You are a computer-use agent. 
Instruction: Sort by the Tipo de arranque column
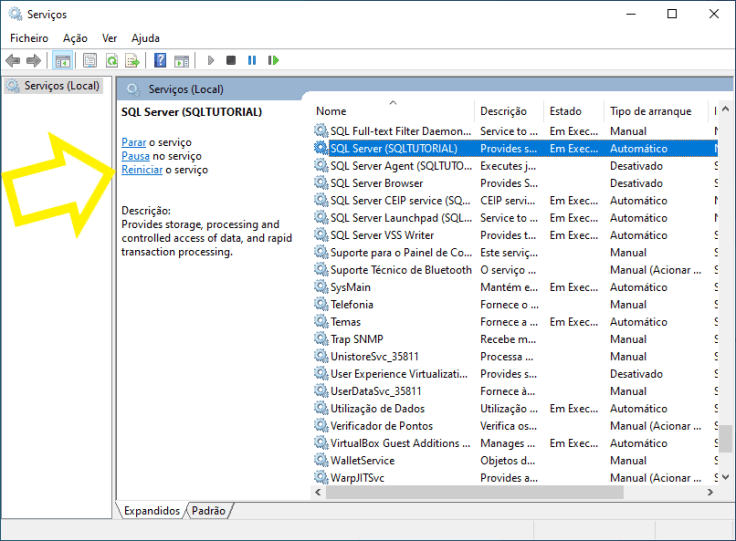650,111
